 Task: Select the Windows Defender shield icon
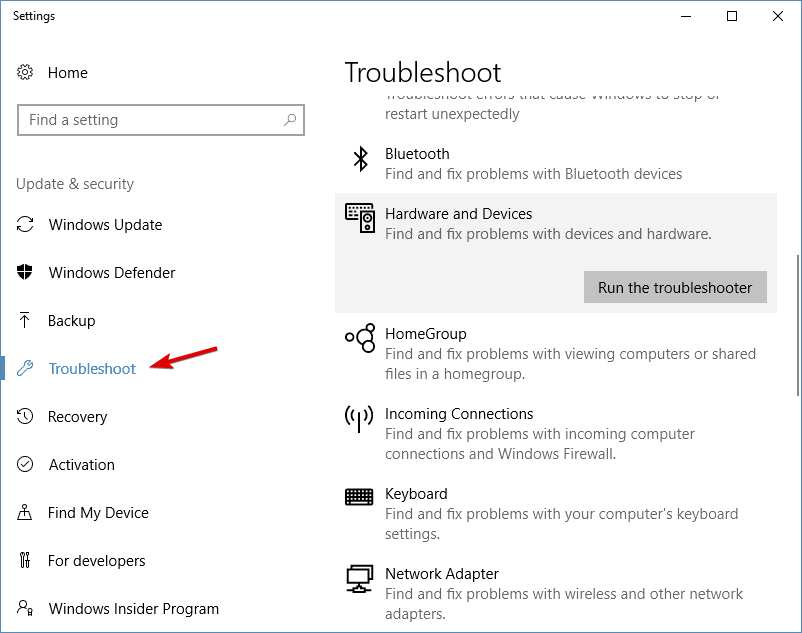(24, 272)
